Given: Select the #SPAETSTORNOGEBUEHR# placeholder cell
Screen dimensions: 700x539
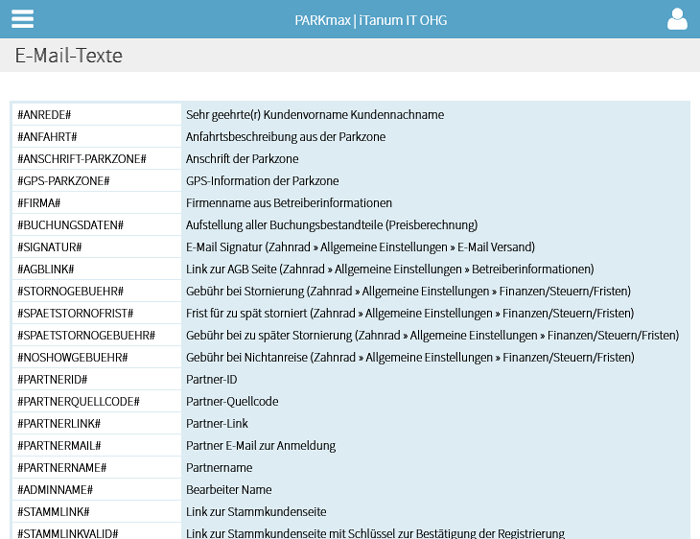Looking at the screenshot, I should pyautogui.click(x=96, y=335).
